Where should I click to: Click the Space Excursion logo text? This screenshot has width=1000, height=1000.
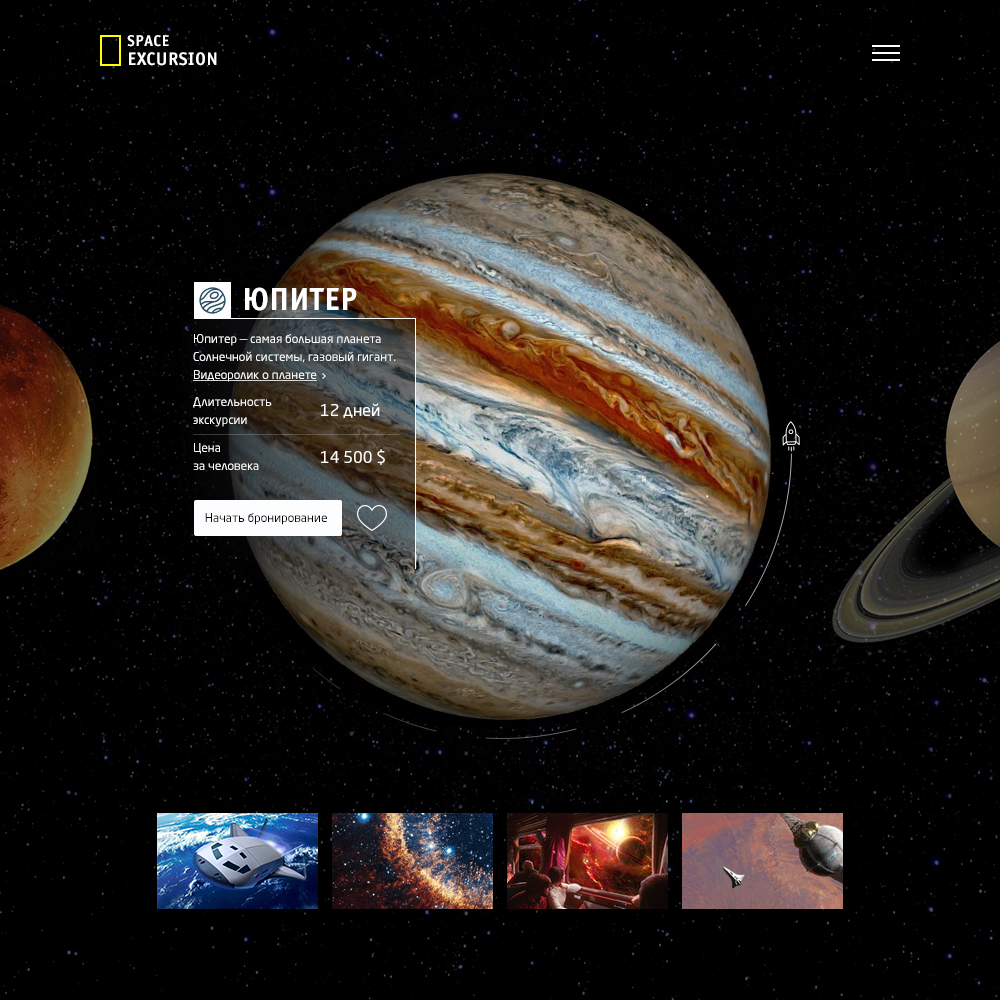[172, 50]
